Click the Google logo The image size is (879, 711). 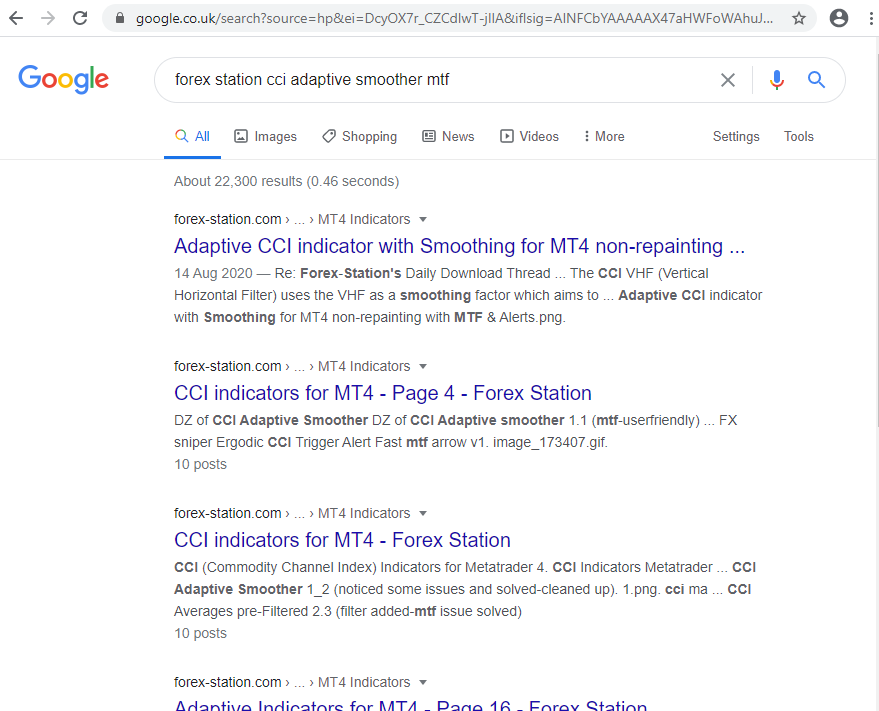[x=63, y=79]
